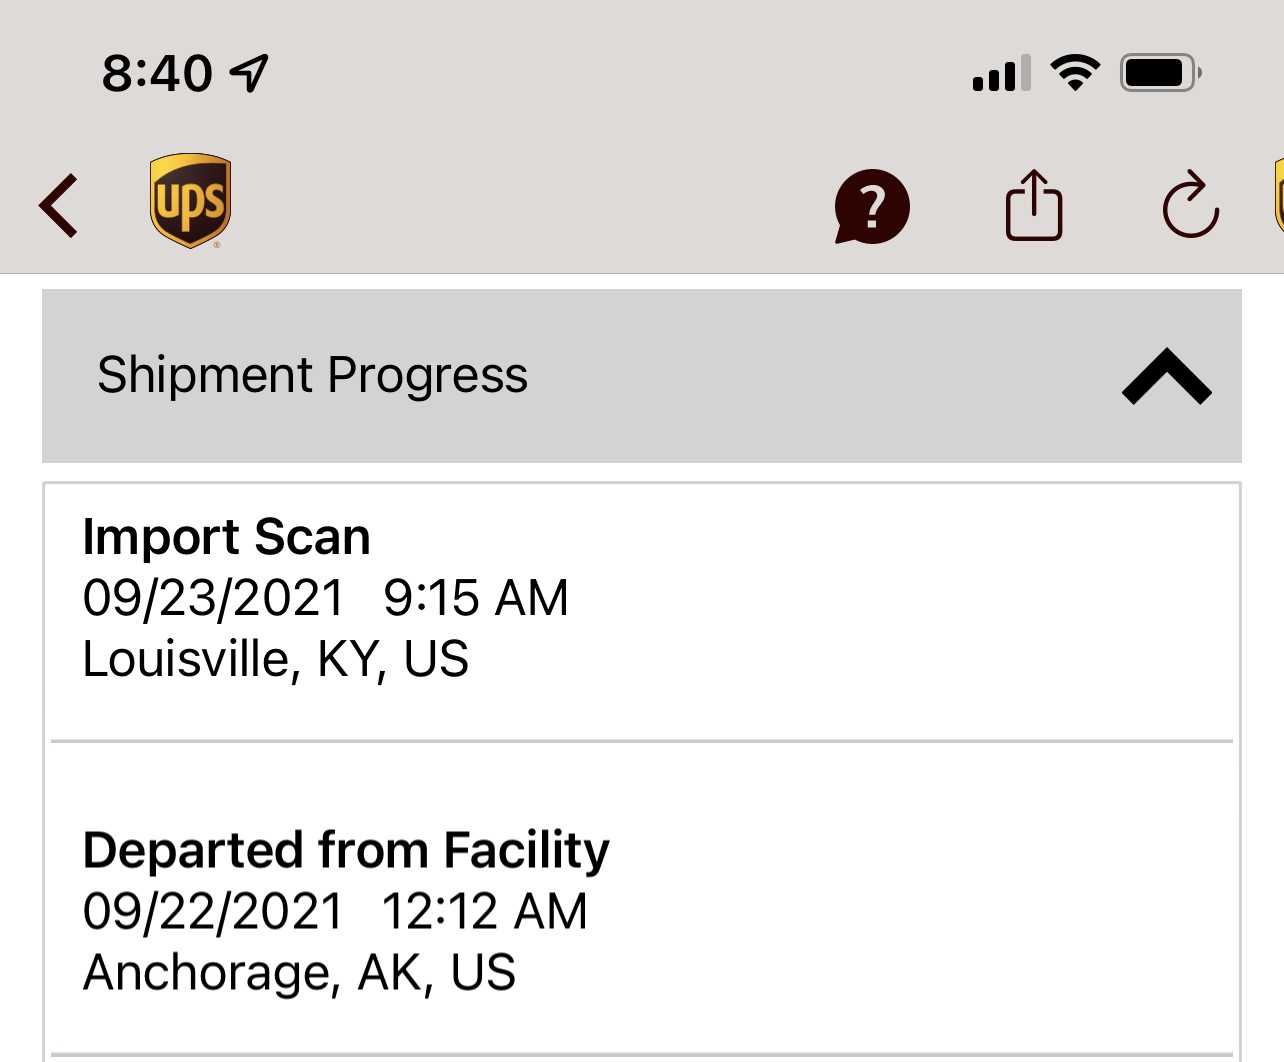Open the help chat question icon
The image size is (1284, 1062).
(x=872, y=207)
